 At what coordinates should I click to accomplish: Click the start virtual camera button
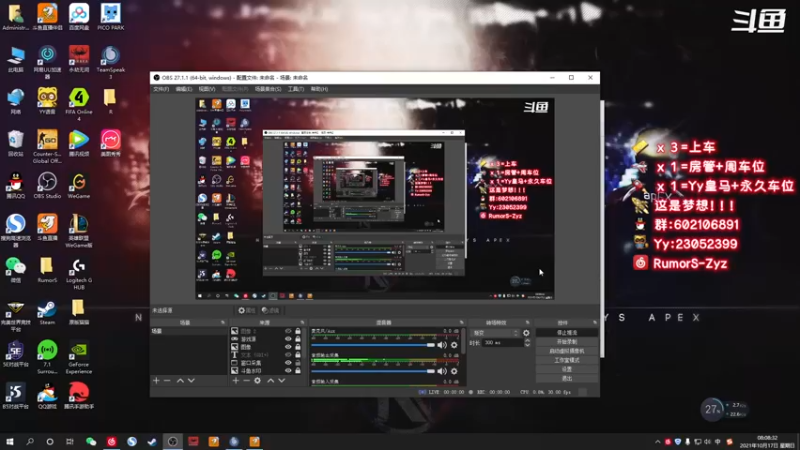click(567, 351)
